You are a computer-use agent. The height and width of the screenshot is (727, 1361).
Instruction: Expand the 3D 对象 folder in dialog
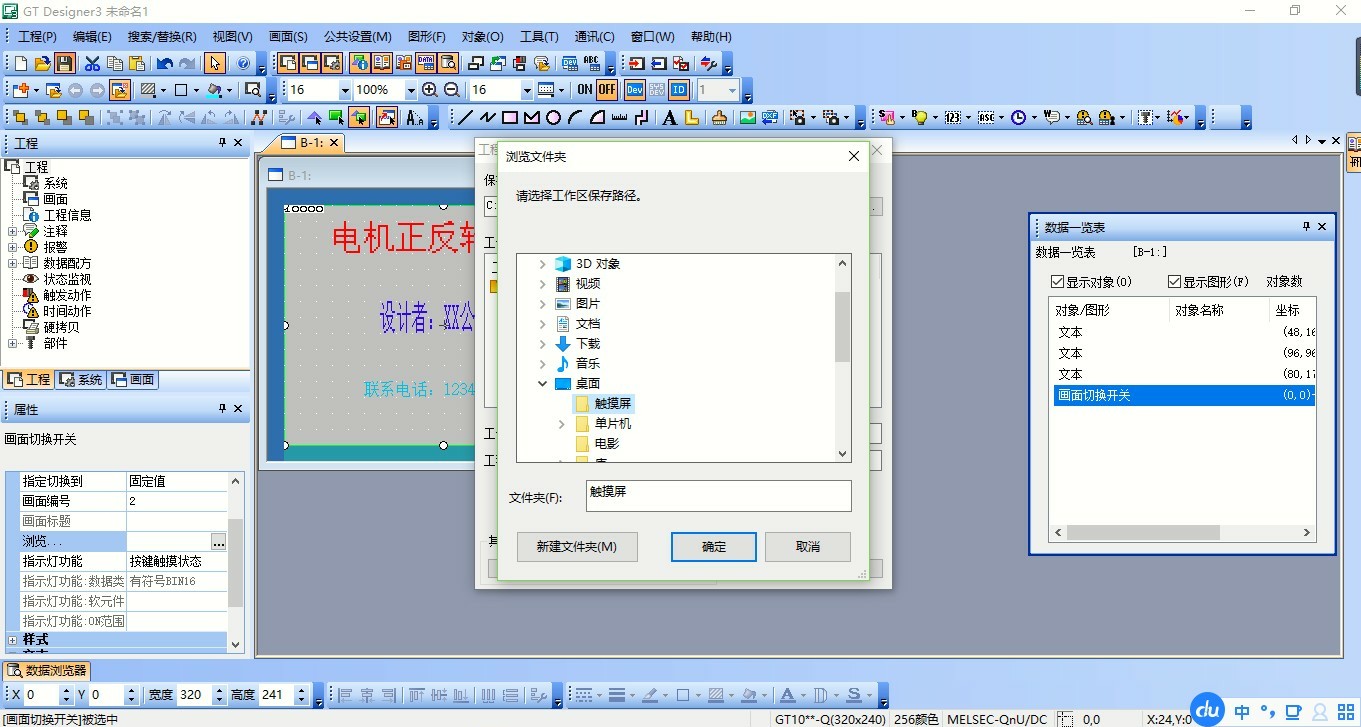(x=543, y=264)
